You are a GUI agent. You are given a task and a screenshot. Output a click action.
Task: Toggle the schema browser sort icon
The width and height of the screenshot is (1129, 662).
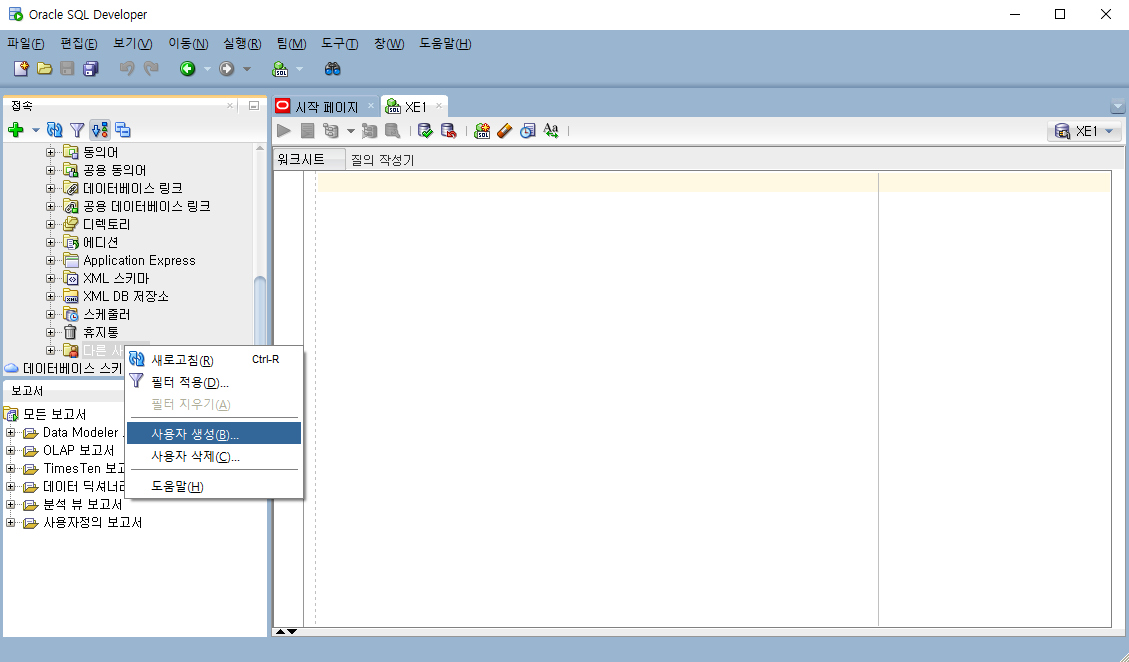click(x=99, y=130)
